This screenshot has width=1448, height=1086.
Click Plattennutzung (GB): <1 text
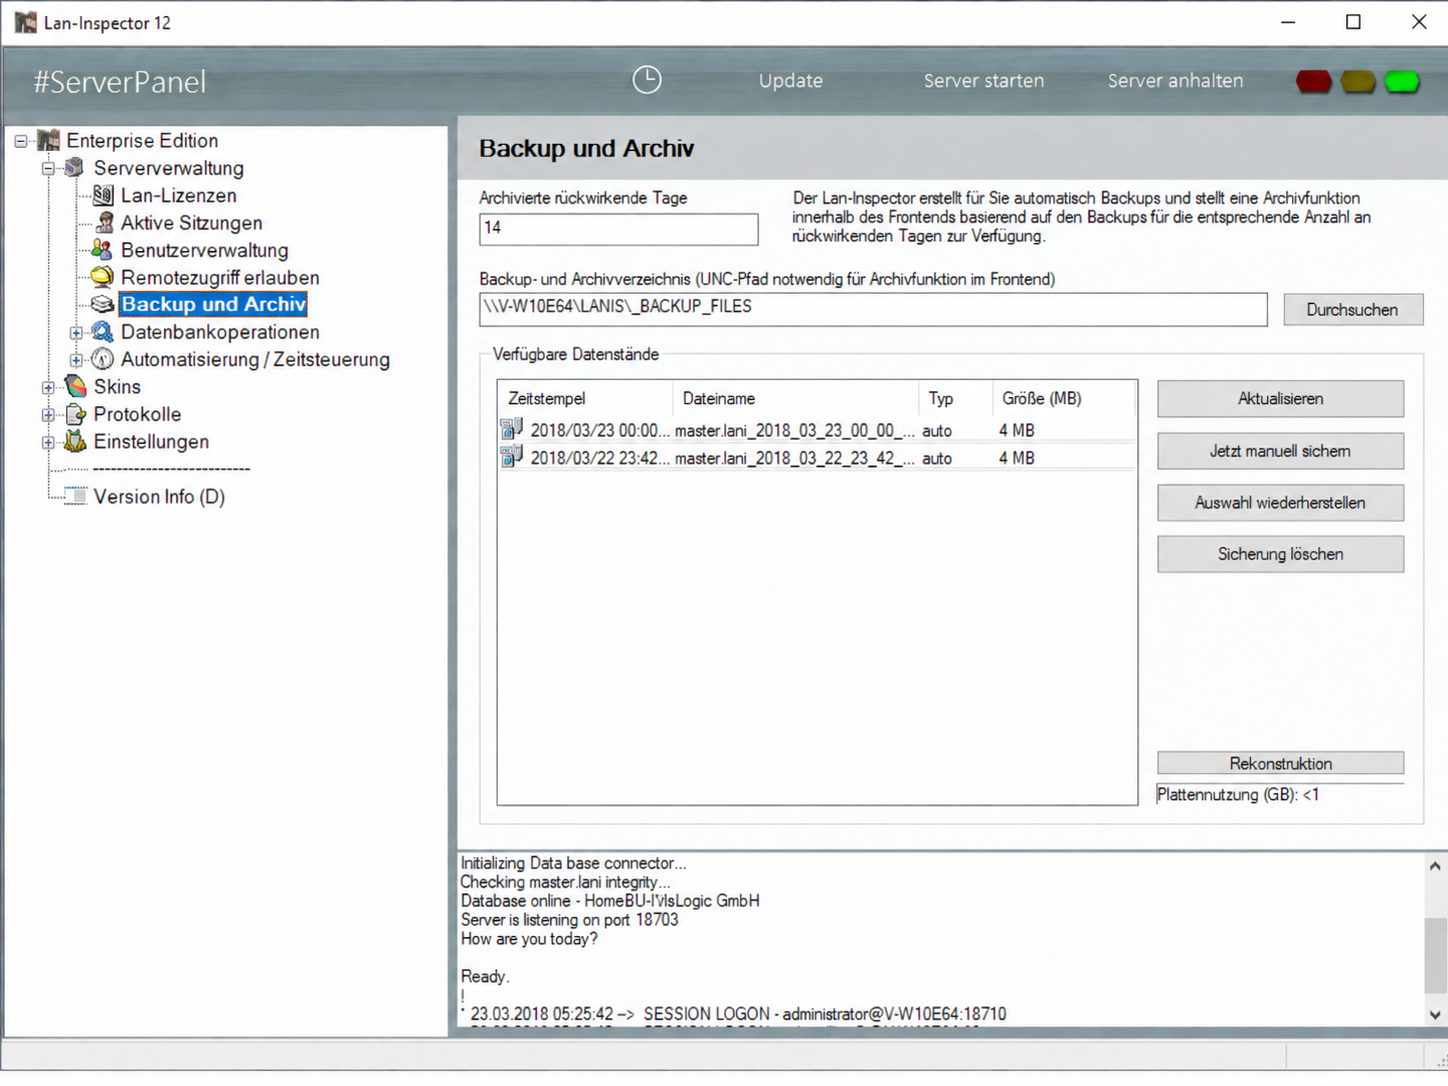pos(1238,795)
